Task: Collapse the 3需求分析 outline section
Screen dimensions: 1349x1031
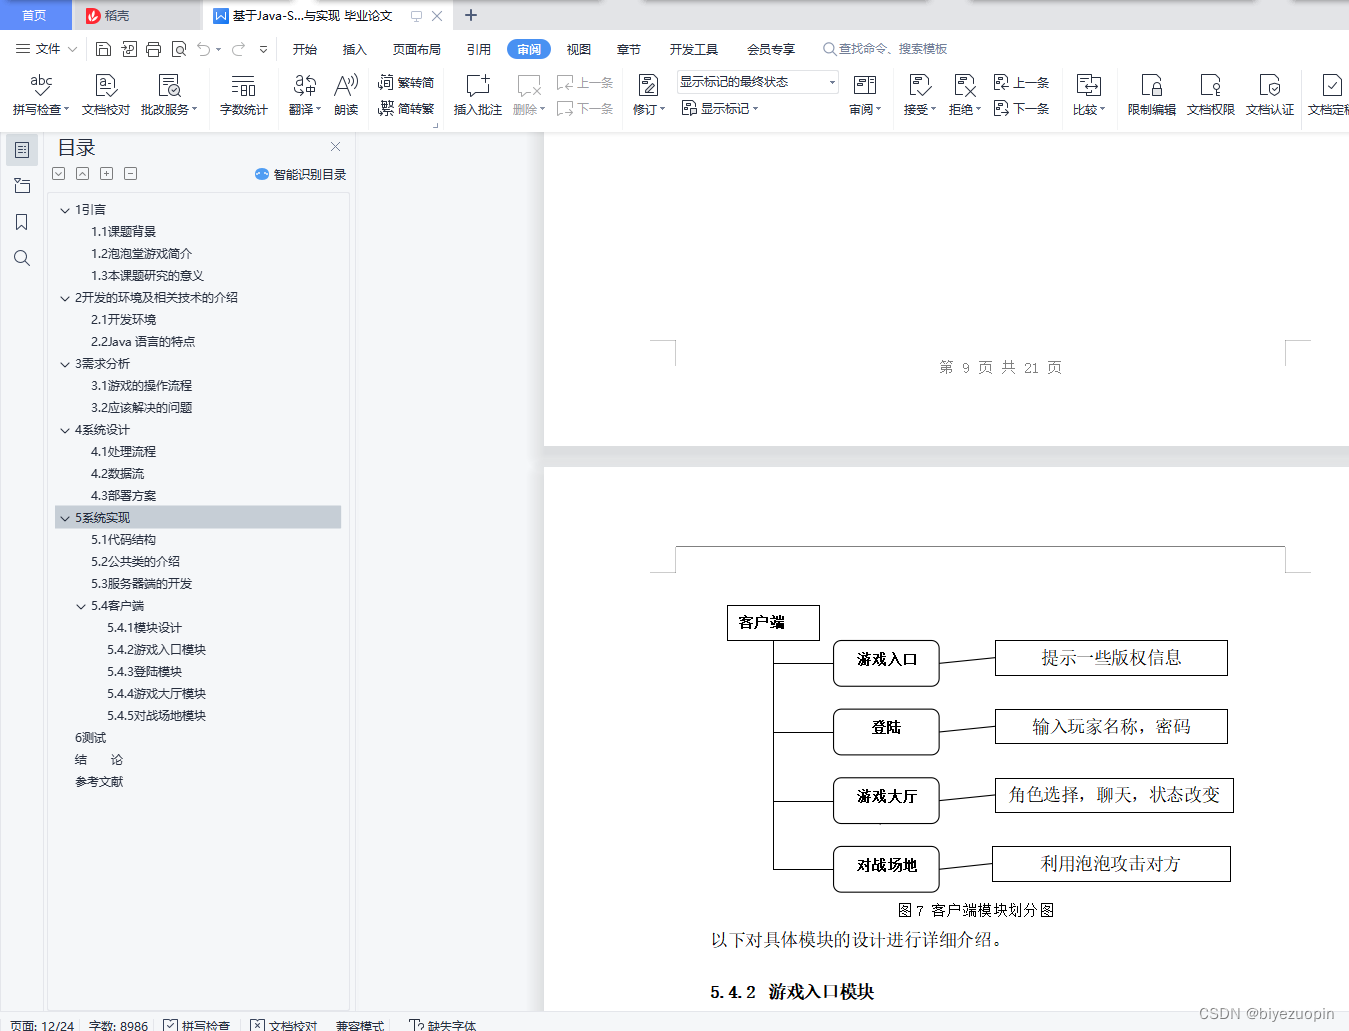Action: [x=65, y=364]
